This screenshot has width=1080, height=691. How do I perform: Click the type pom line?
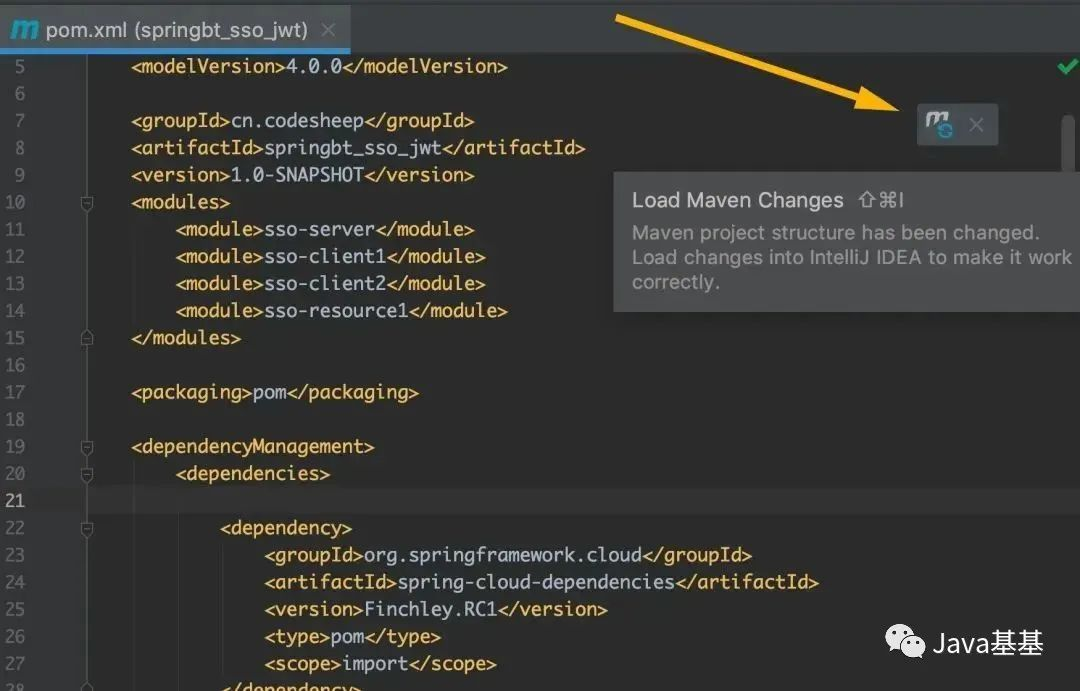pyautogui.click(x=352, y=637)
